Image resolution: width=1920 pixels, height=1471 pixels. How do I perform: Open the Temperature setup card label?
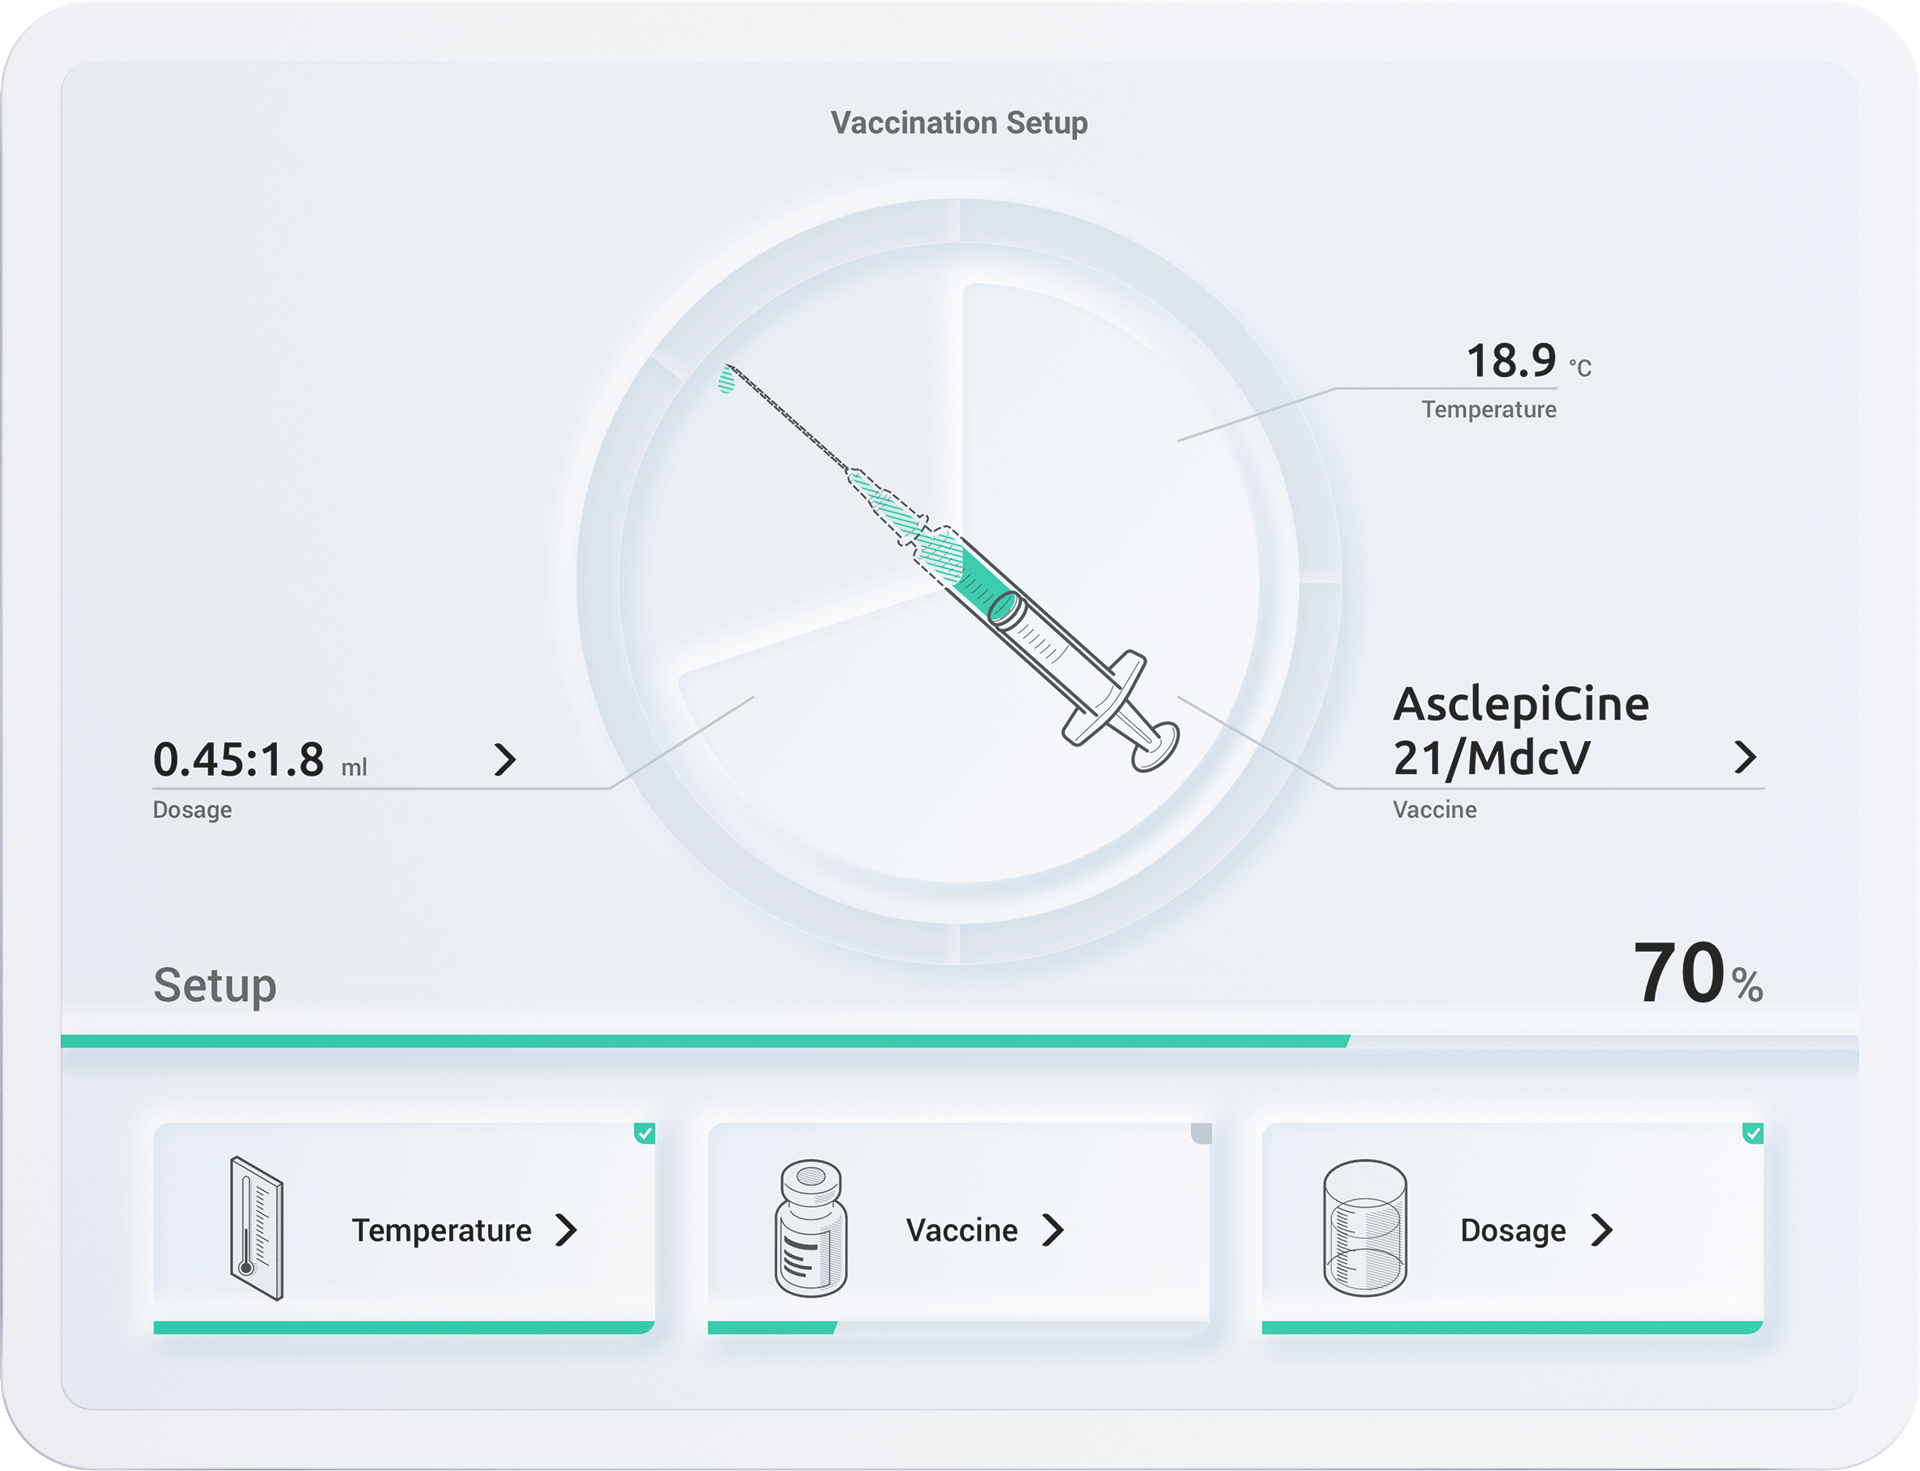pos(441,1230)
